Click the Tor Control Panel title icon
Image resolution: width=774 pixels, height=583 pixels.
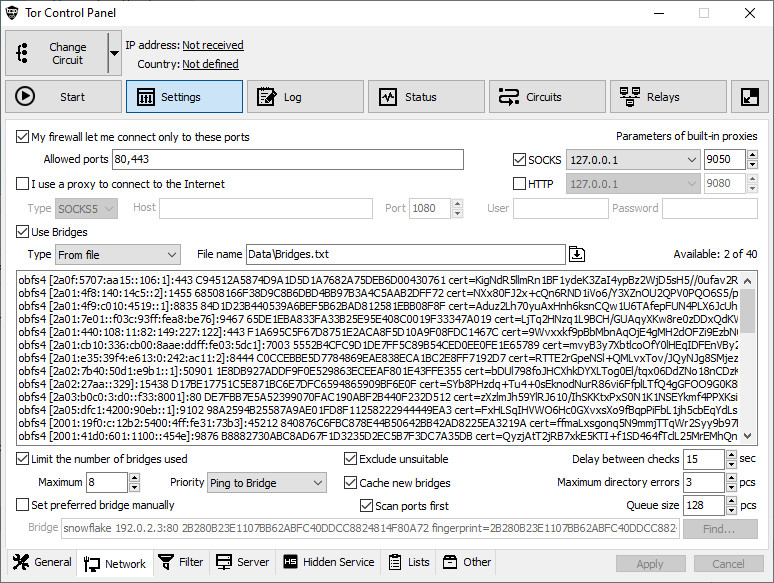[12, 13]
